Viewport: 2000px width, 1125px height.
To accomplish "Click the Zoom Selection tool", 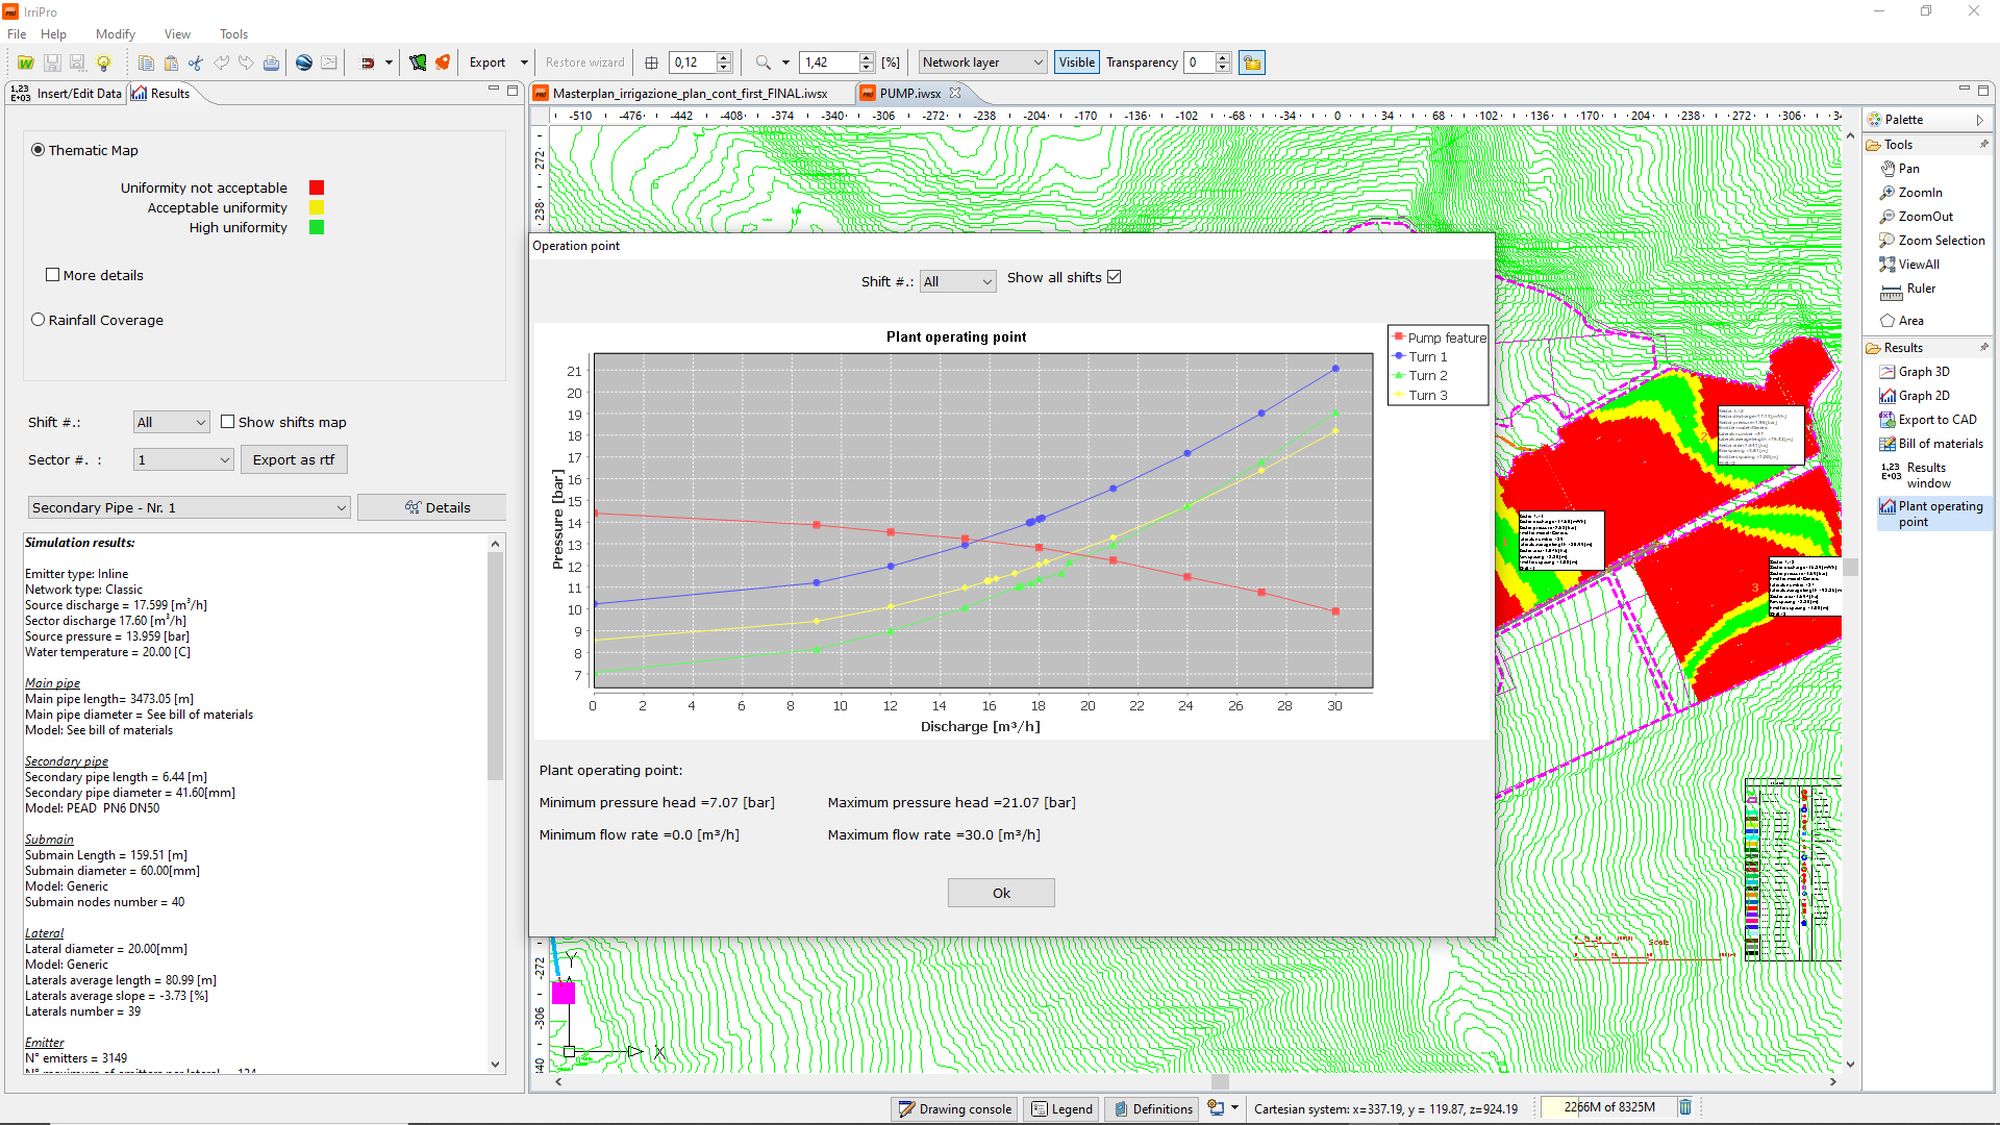I will [1940, 240].
